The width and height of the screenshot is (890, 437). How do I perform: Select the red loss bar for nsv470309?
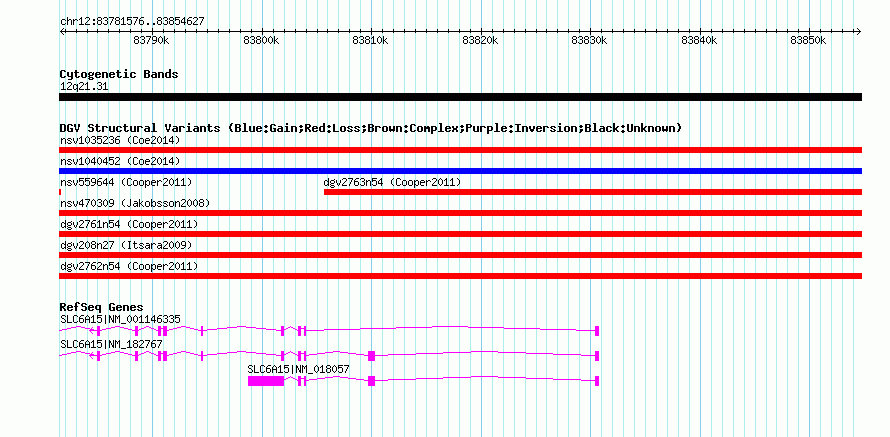point(460,213)
